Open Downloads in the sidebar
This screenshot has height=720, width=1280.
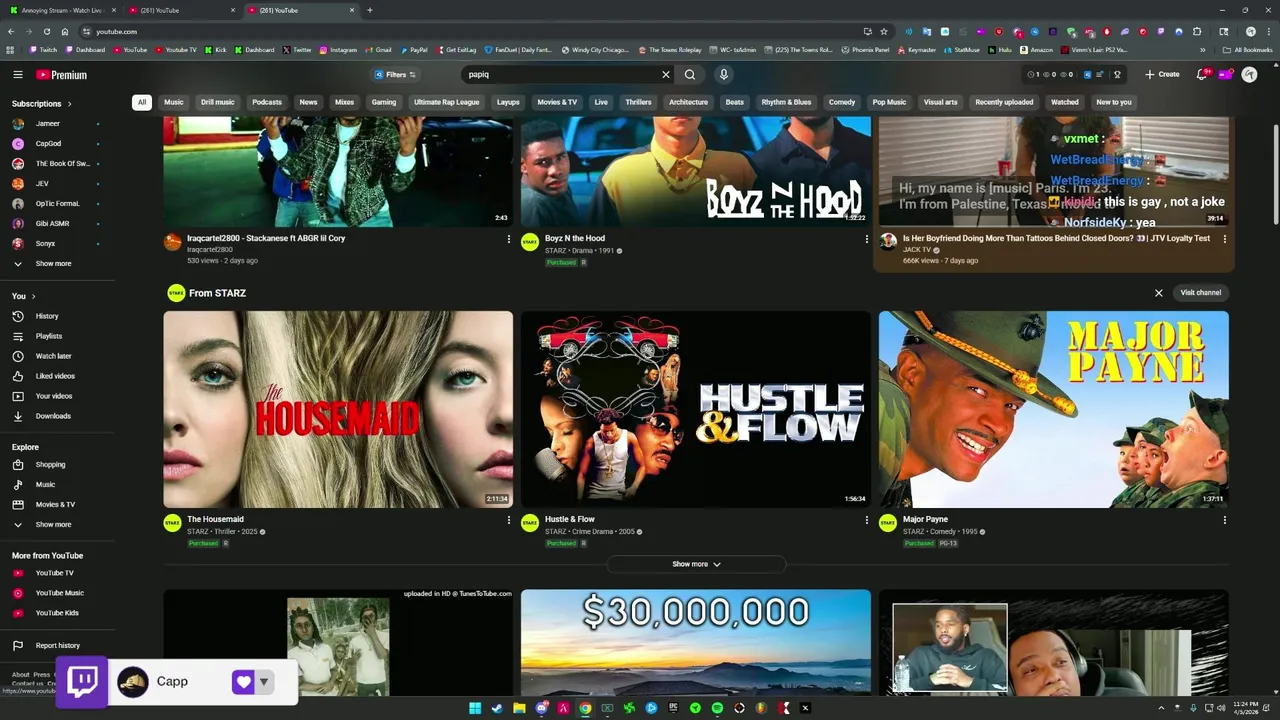click(x=53, y=416)
